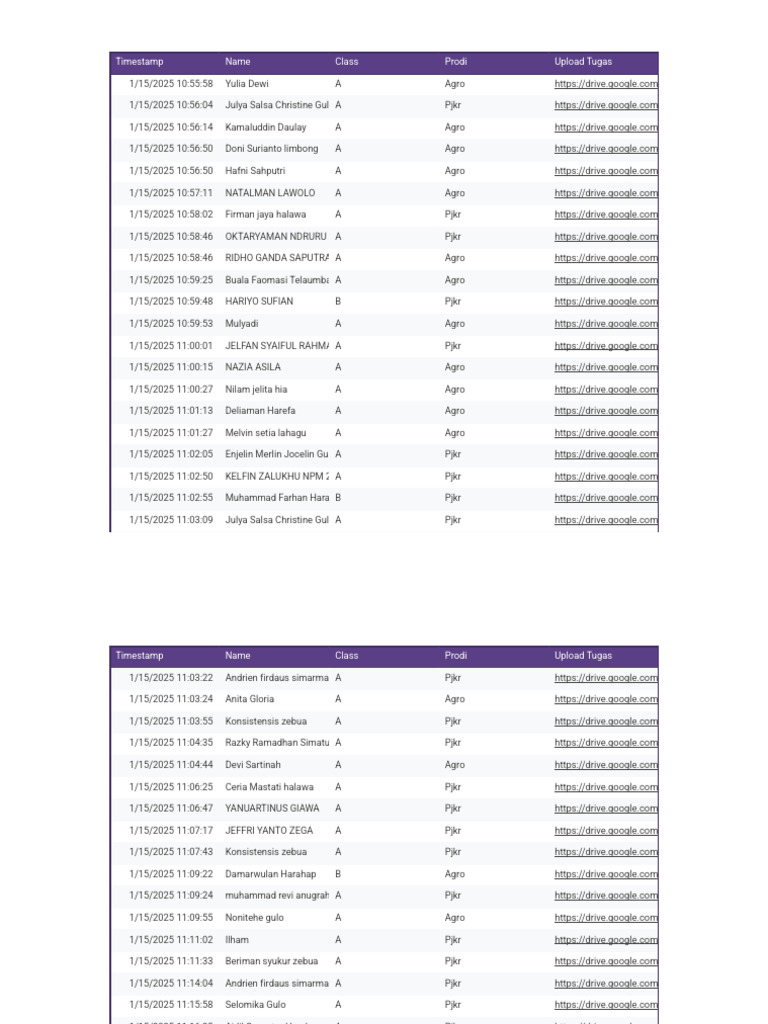The height and width of the screenshot is (1024, 768).
Task: Open Drive link for Damarwulan Harahap
Action: click(606, 874)
